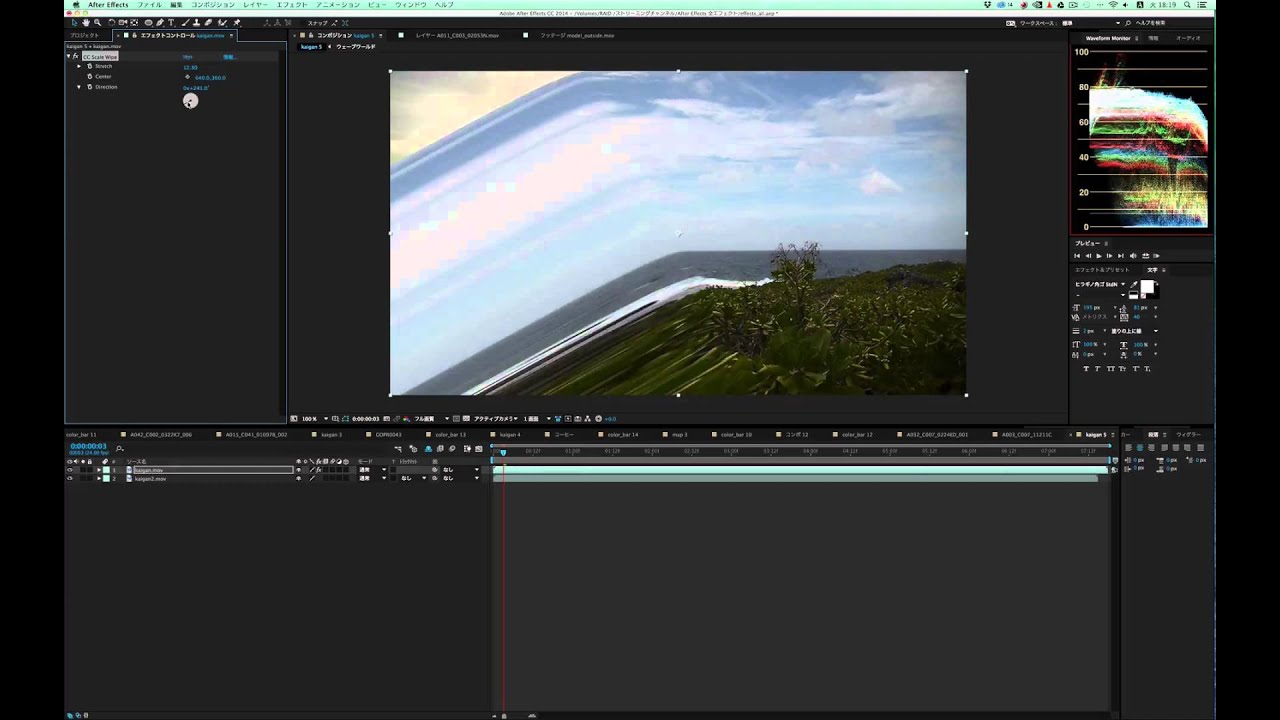This screenshot has height=720, width=1280.
Task: Switch to the プロジェクト panel tab
Action: tap(84, 35)
